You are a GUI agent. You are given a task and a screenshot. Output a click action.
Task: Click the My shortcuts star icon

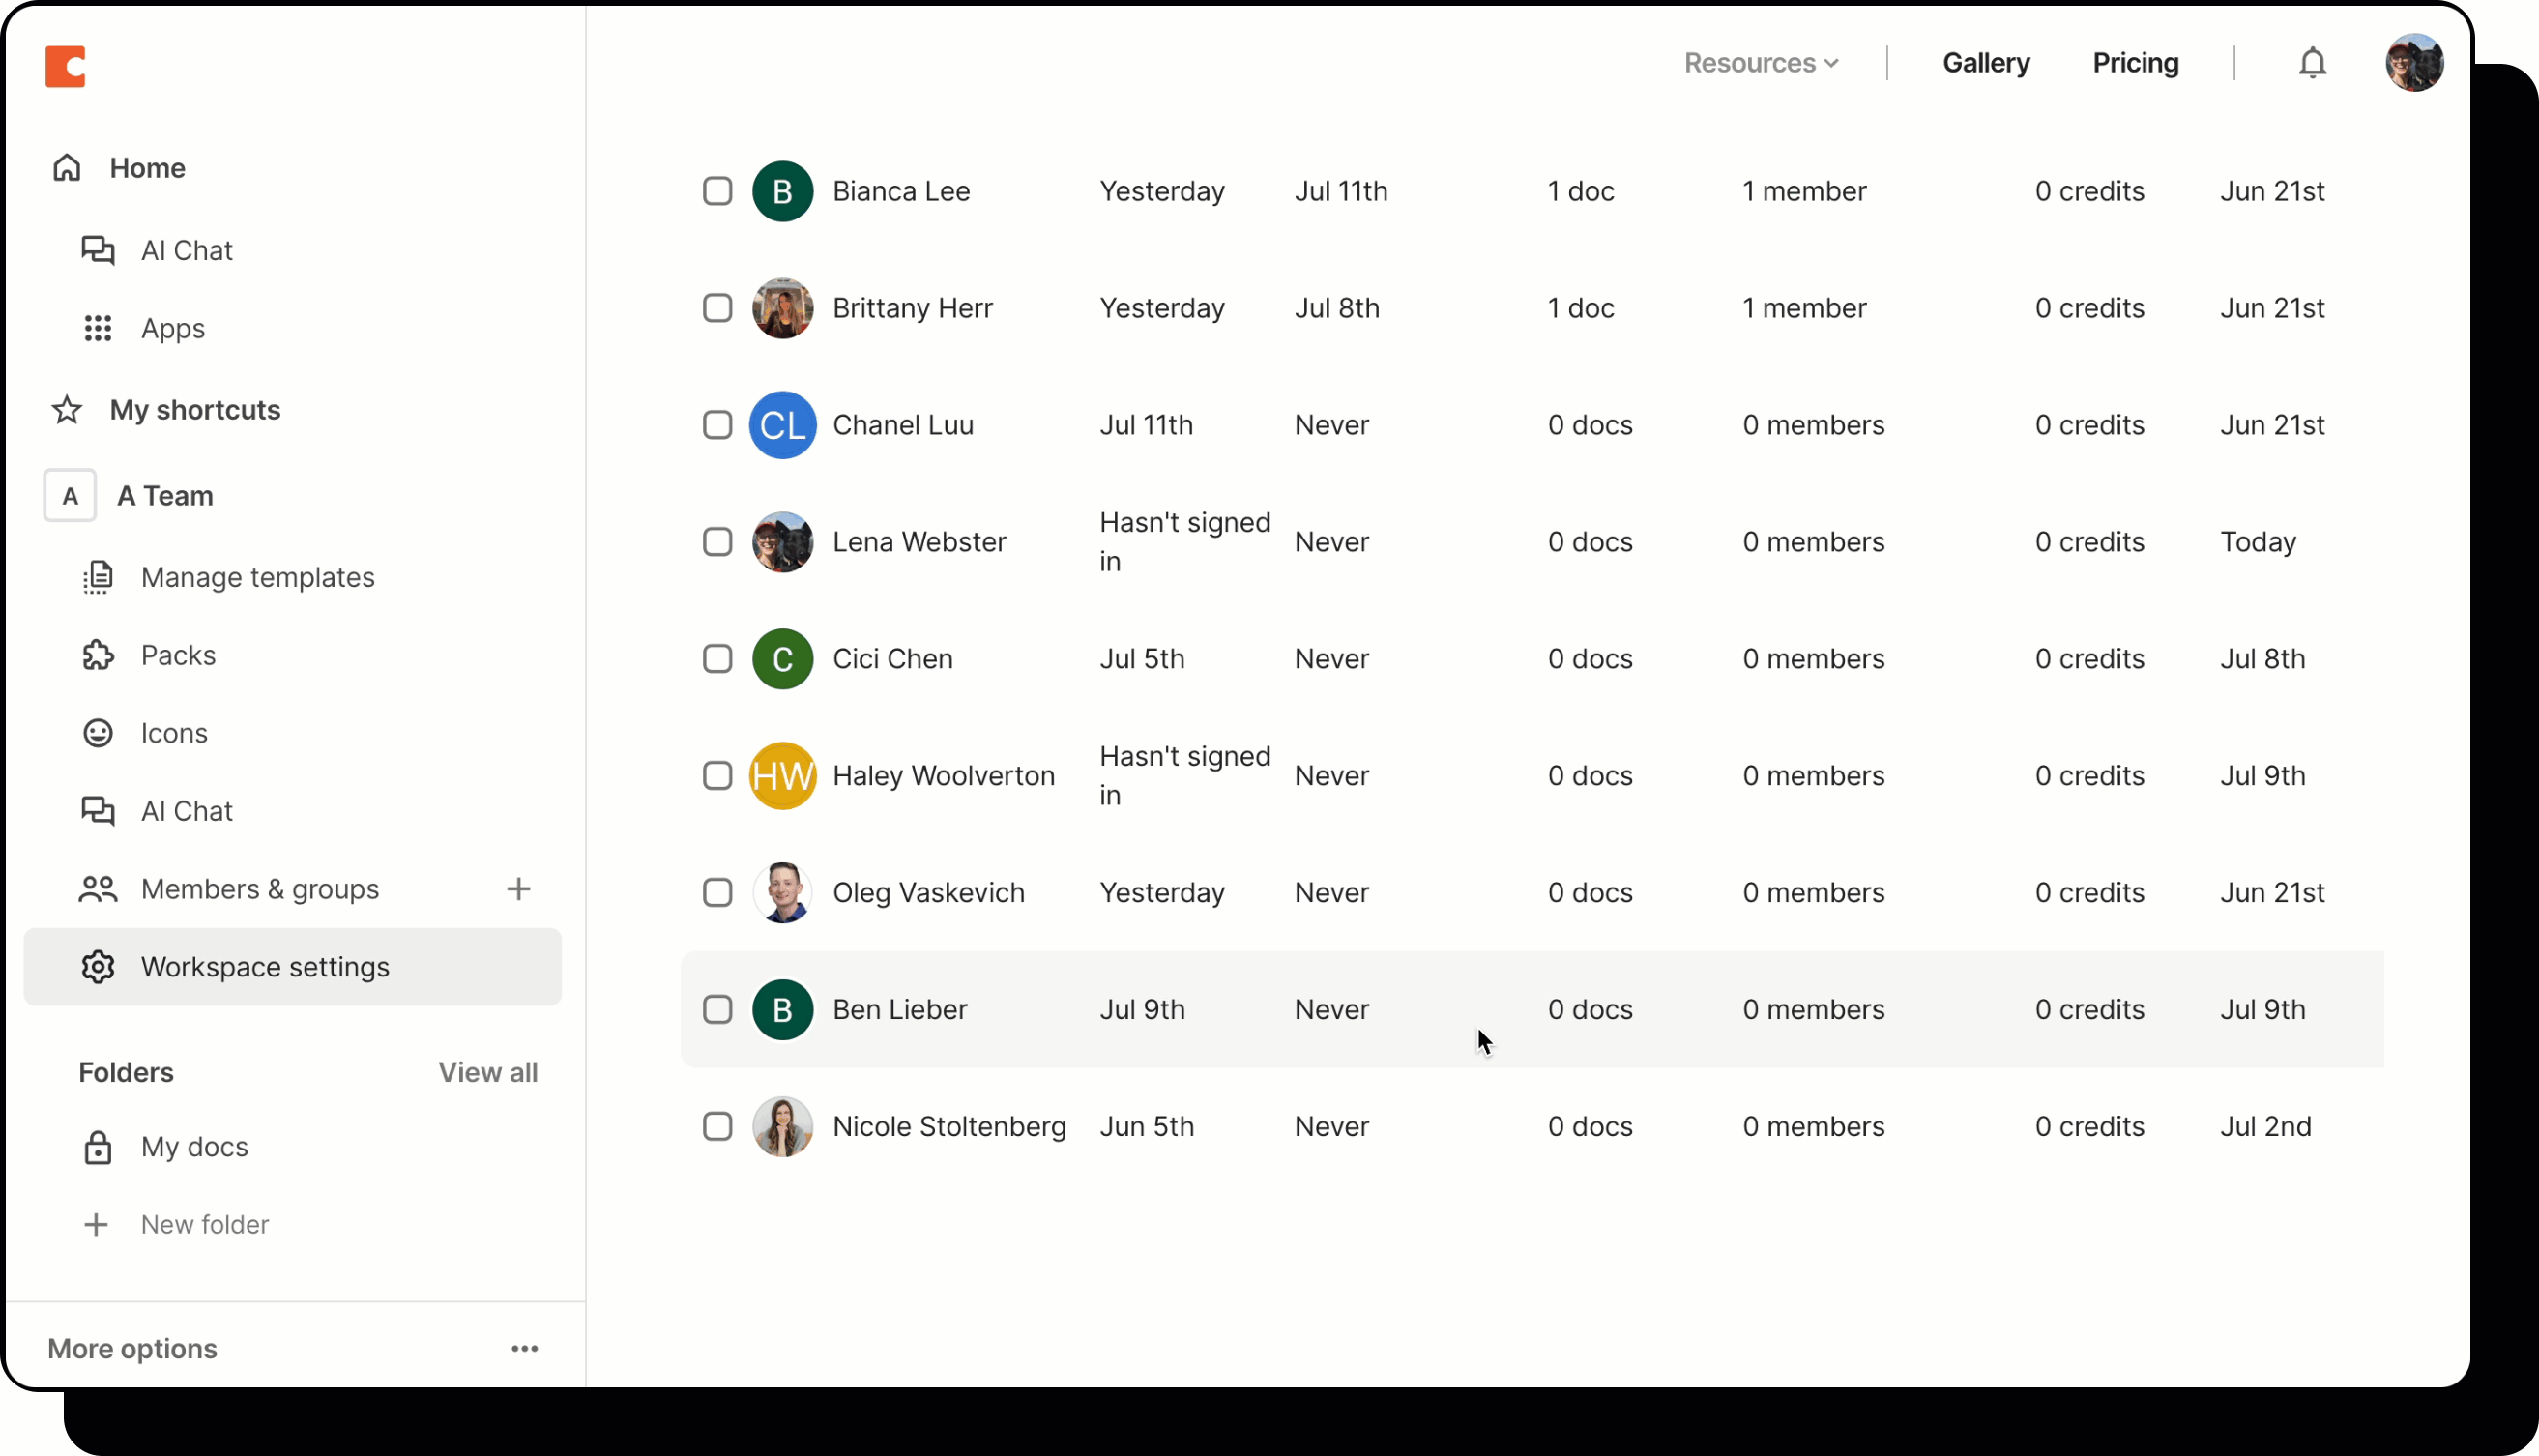click(x=65, y=410)
